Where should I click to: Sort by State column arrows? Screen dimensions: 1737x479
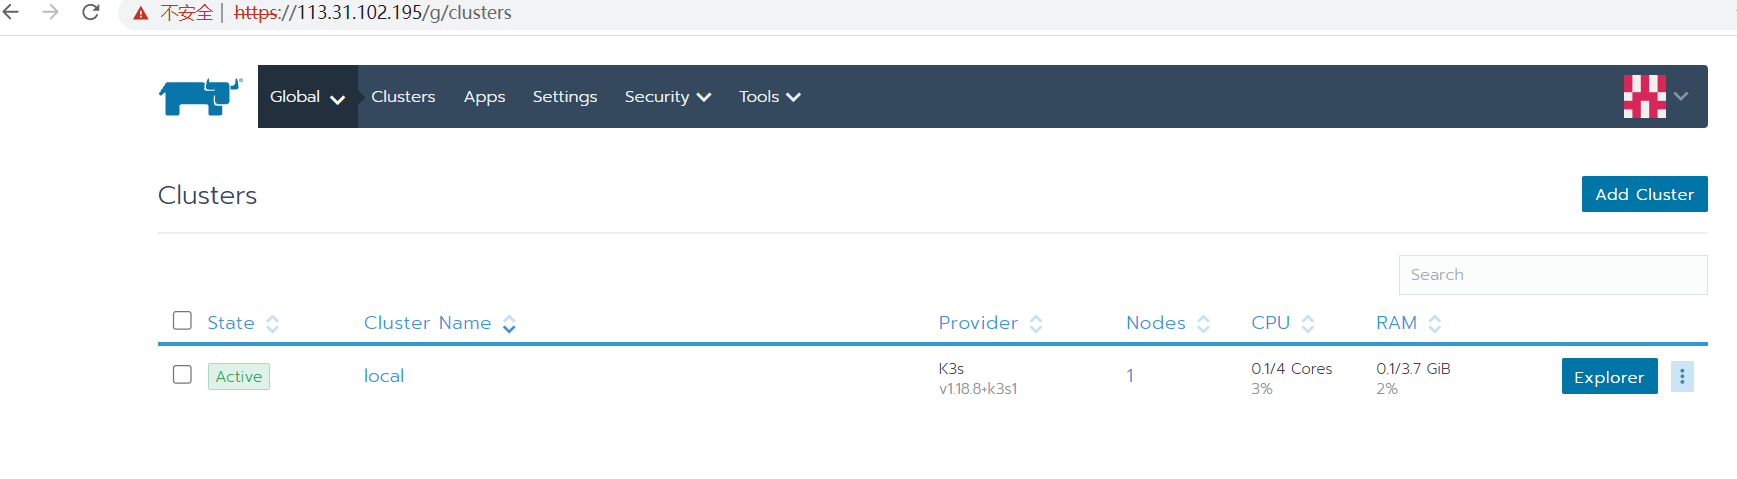(272, 323)
